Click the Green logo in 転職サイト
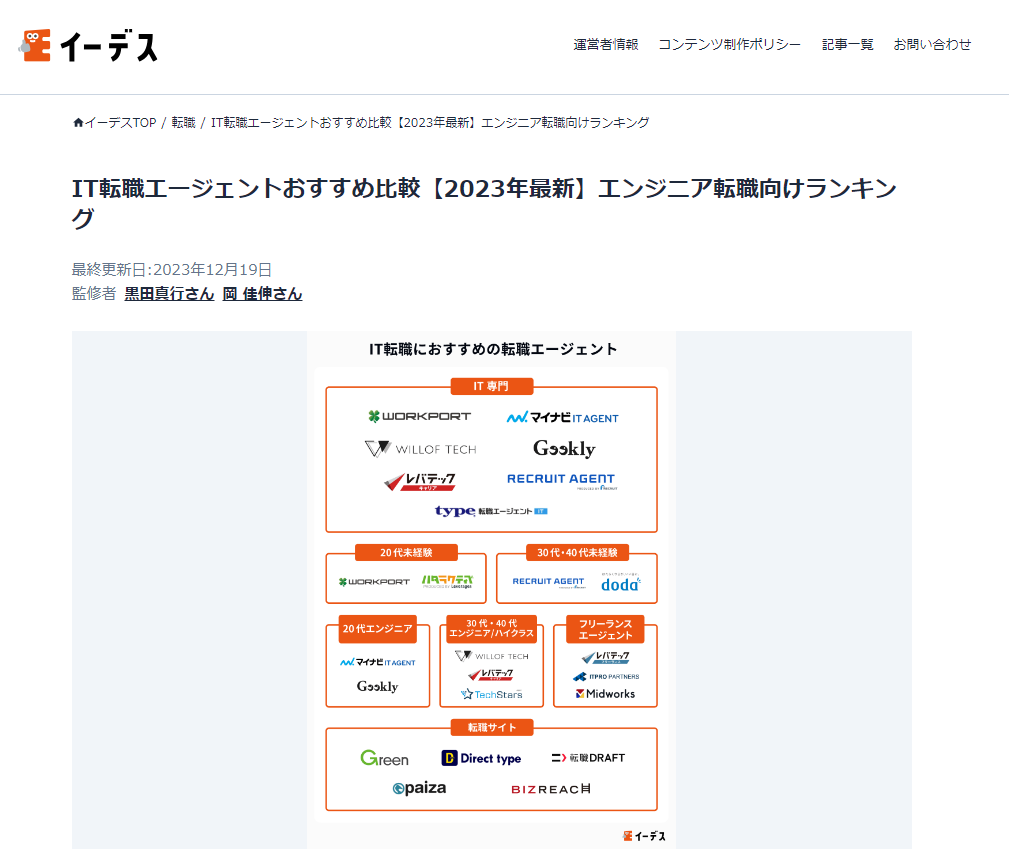 [385, 758]
